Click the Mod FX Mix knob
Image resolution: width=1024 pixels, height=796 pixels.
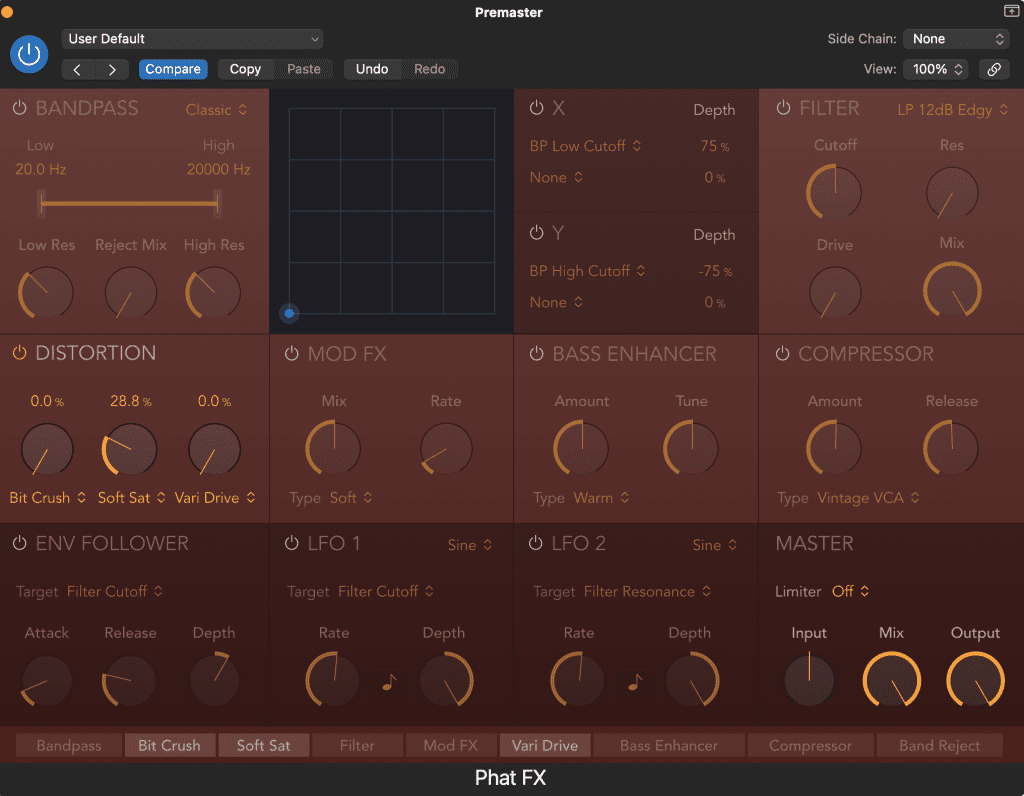click(x=333, y=449)
